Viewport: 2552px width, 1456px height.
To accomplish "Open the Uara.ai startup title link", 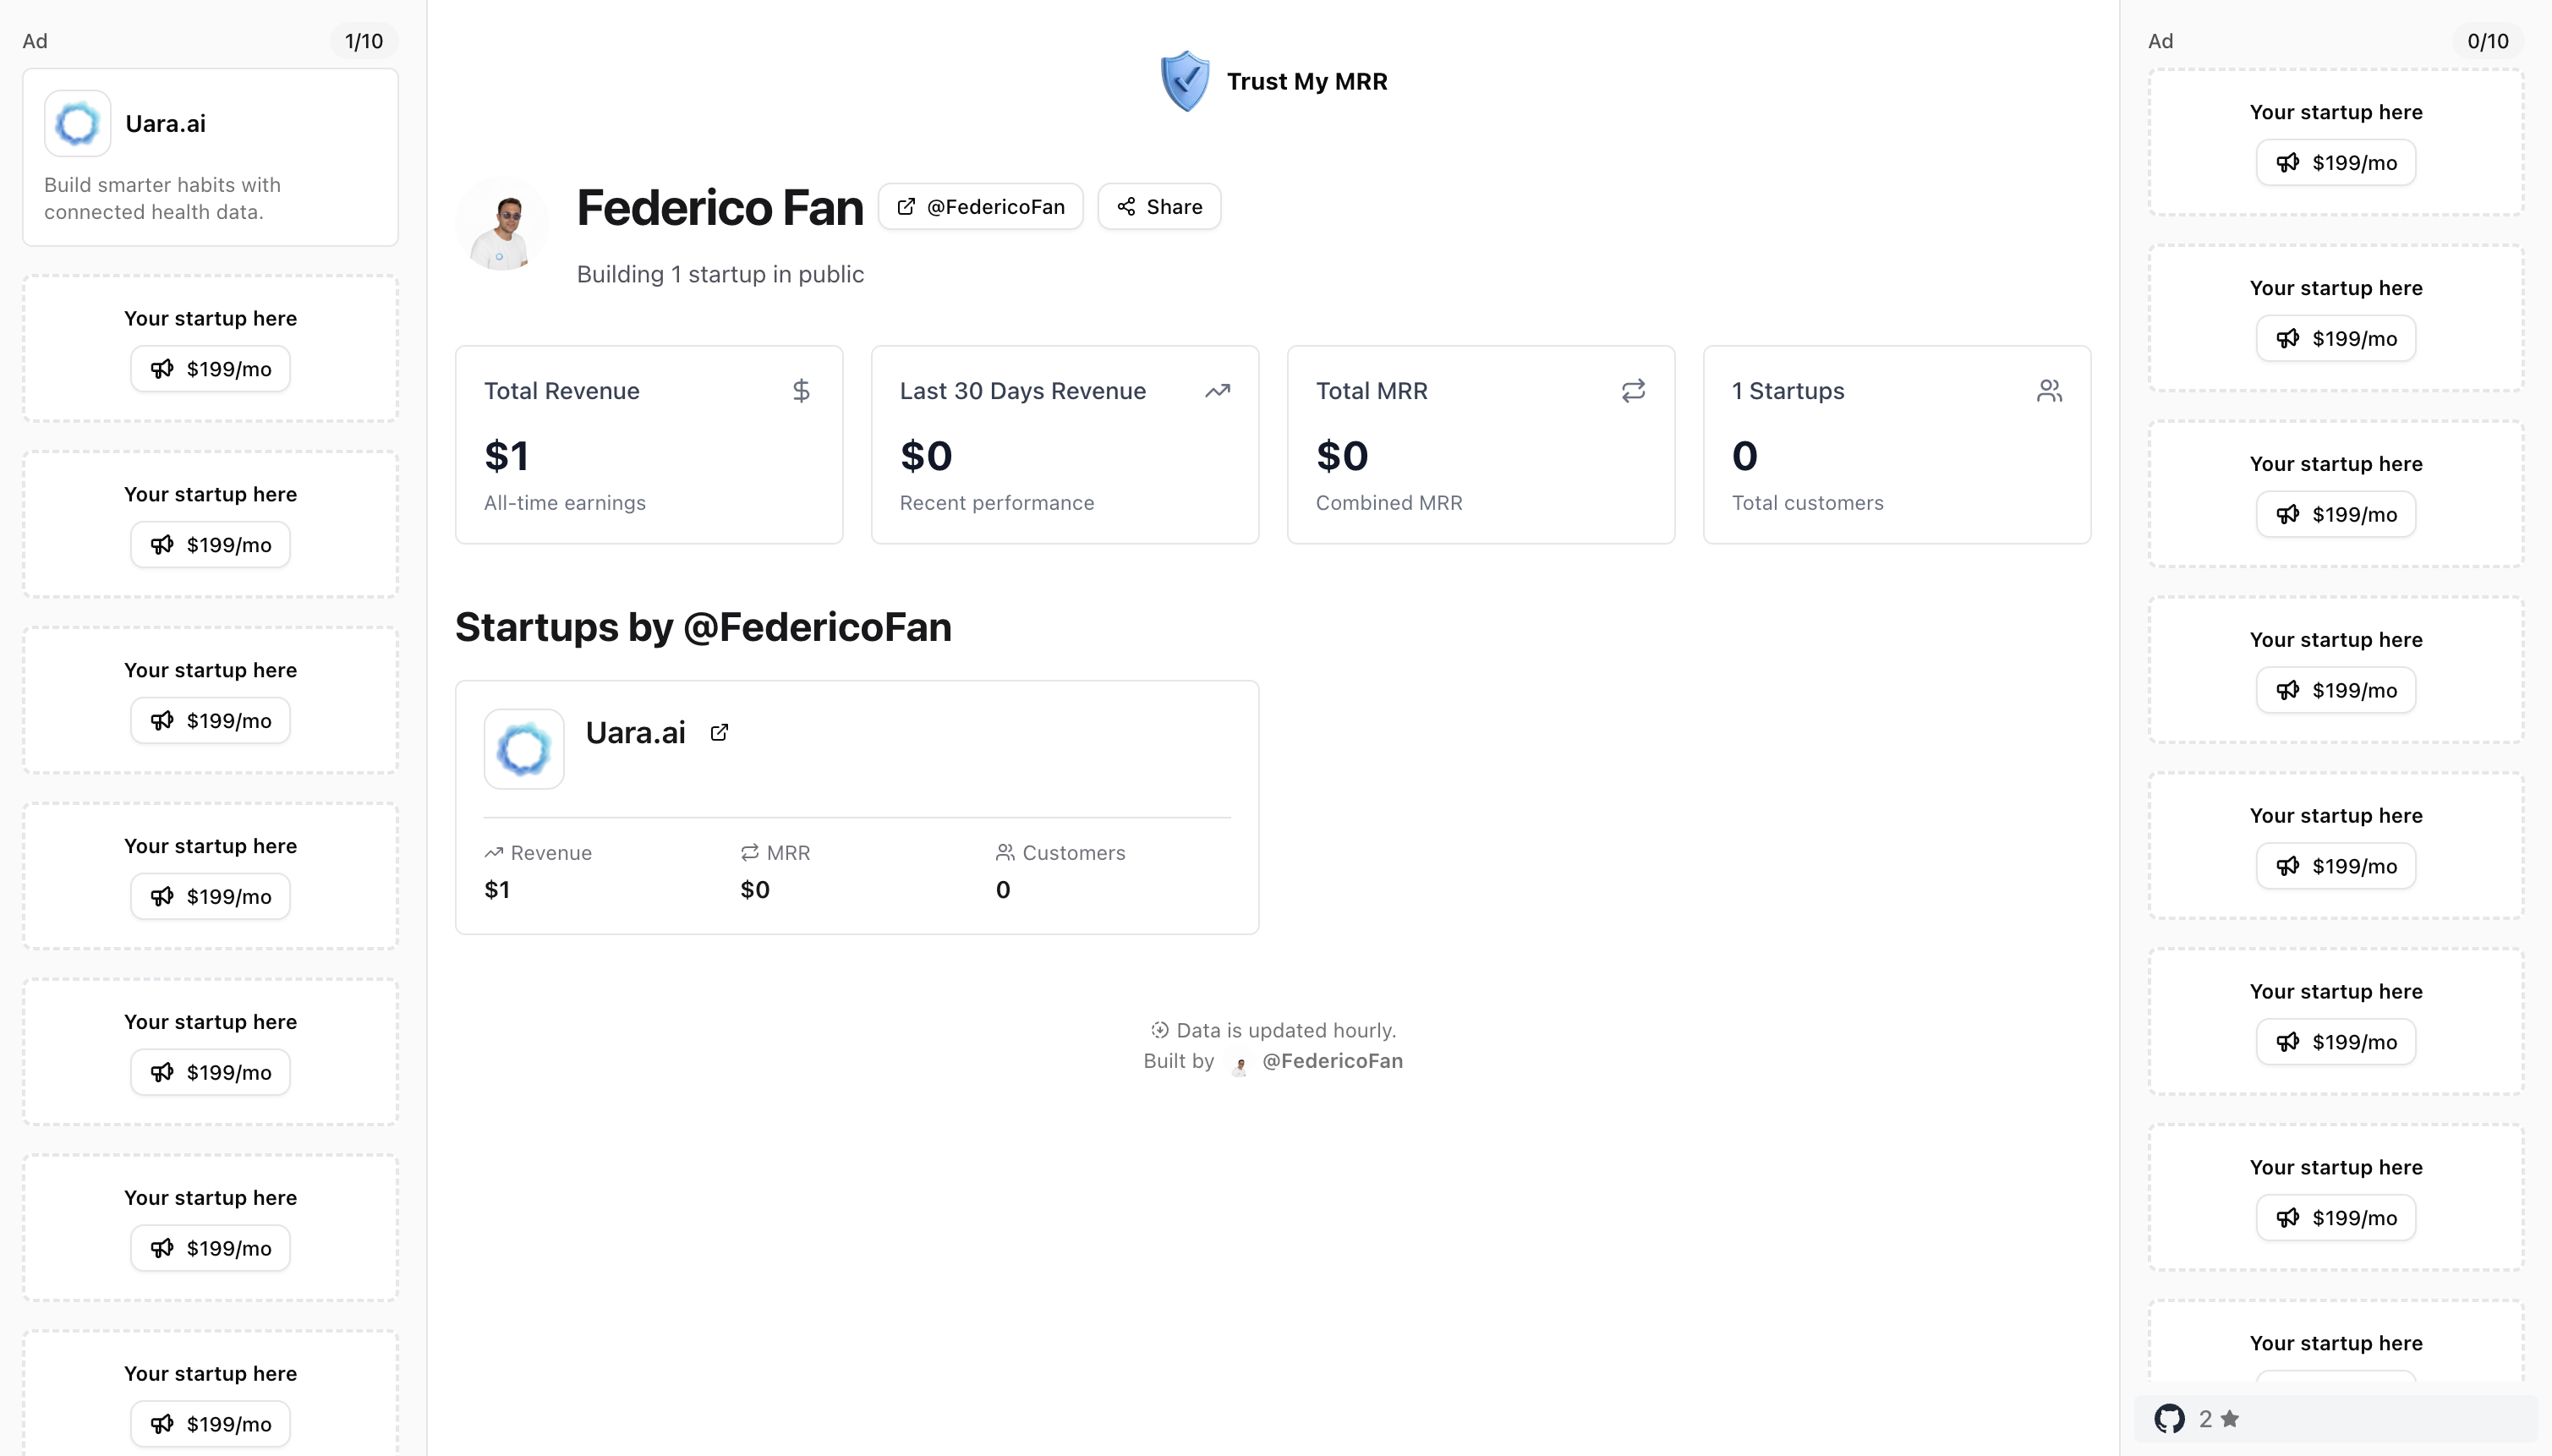I will pyautogui.click(x=636, y=733).
